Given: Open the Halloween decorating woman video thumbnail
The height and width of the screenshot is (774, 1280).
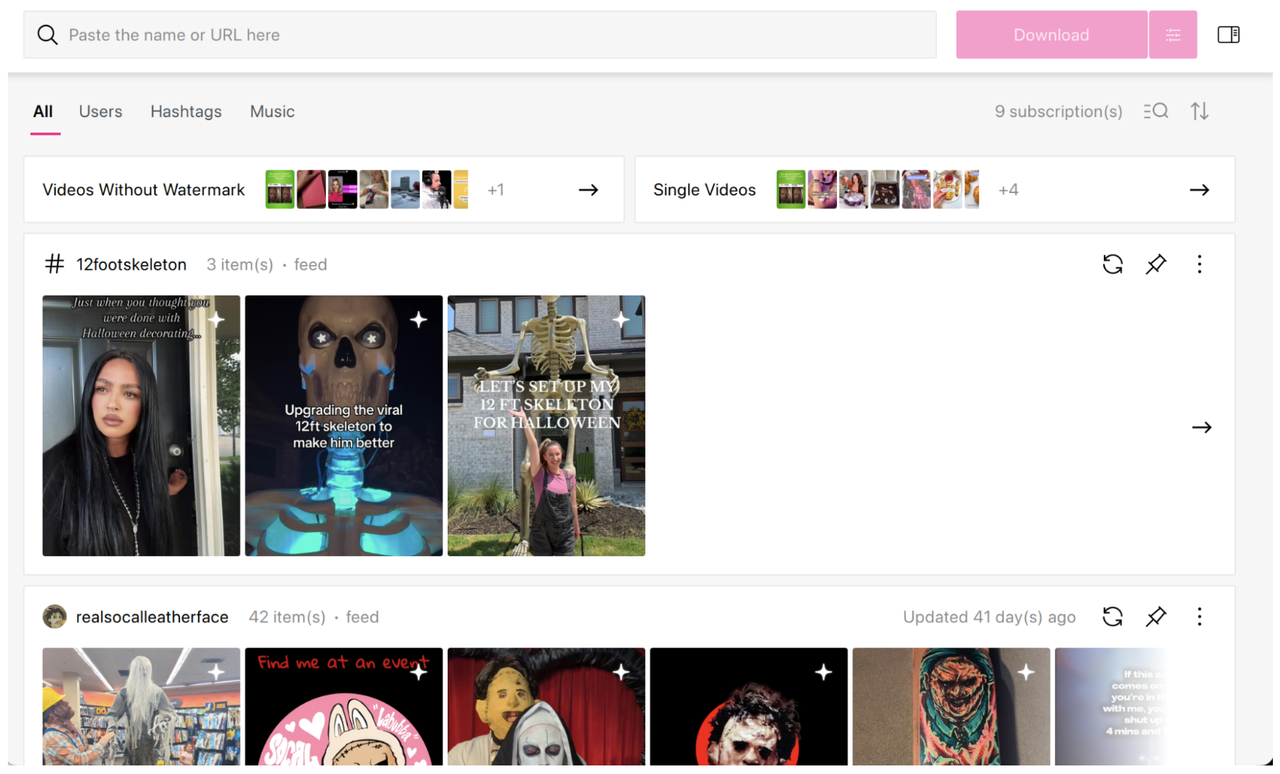Looking at the screenshot, I should coord(141,426).
